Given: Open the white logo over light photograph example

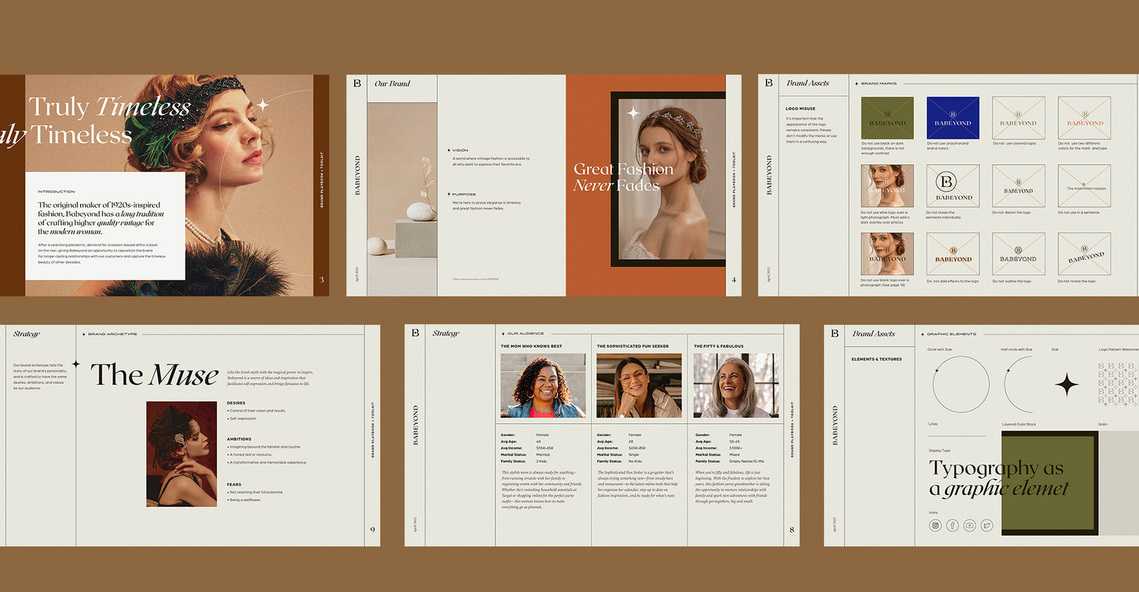Looking at the screenshot, I should [887, 186].
